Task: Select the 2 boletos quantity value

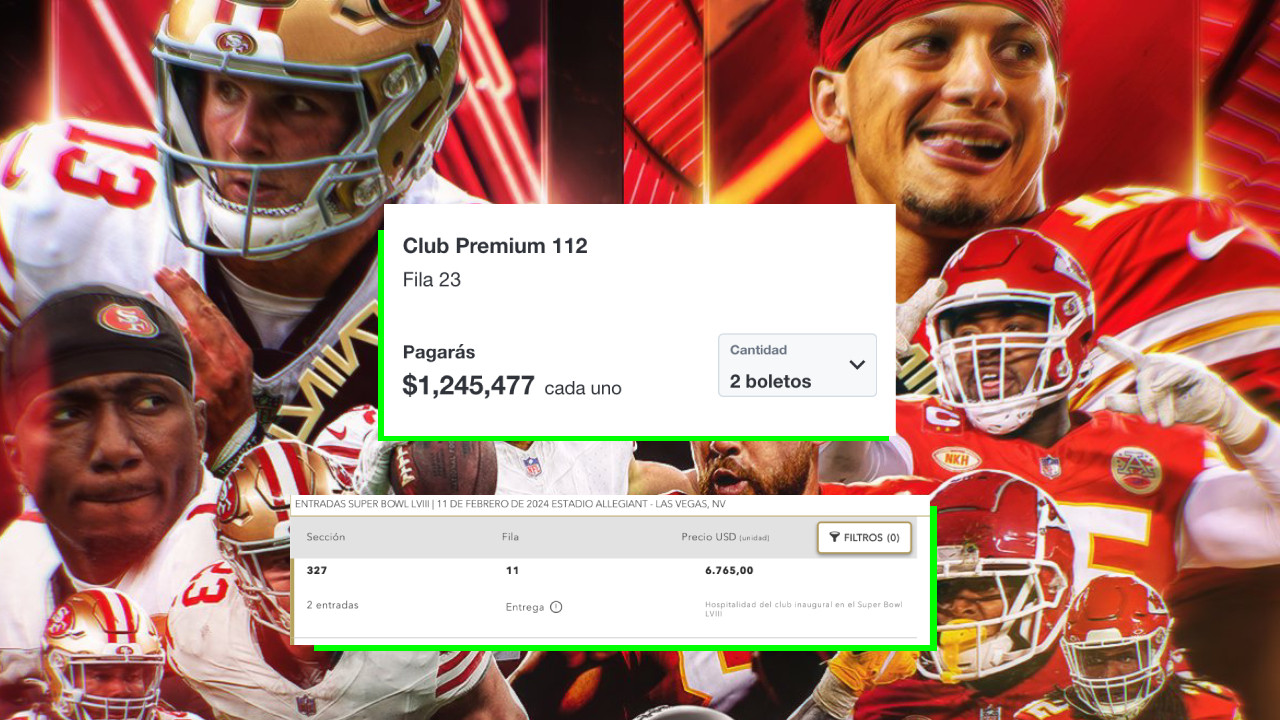Action: click(x=770, y=381)
